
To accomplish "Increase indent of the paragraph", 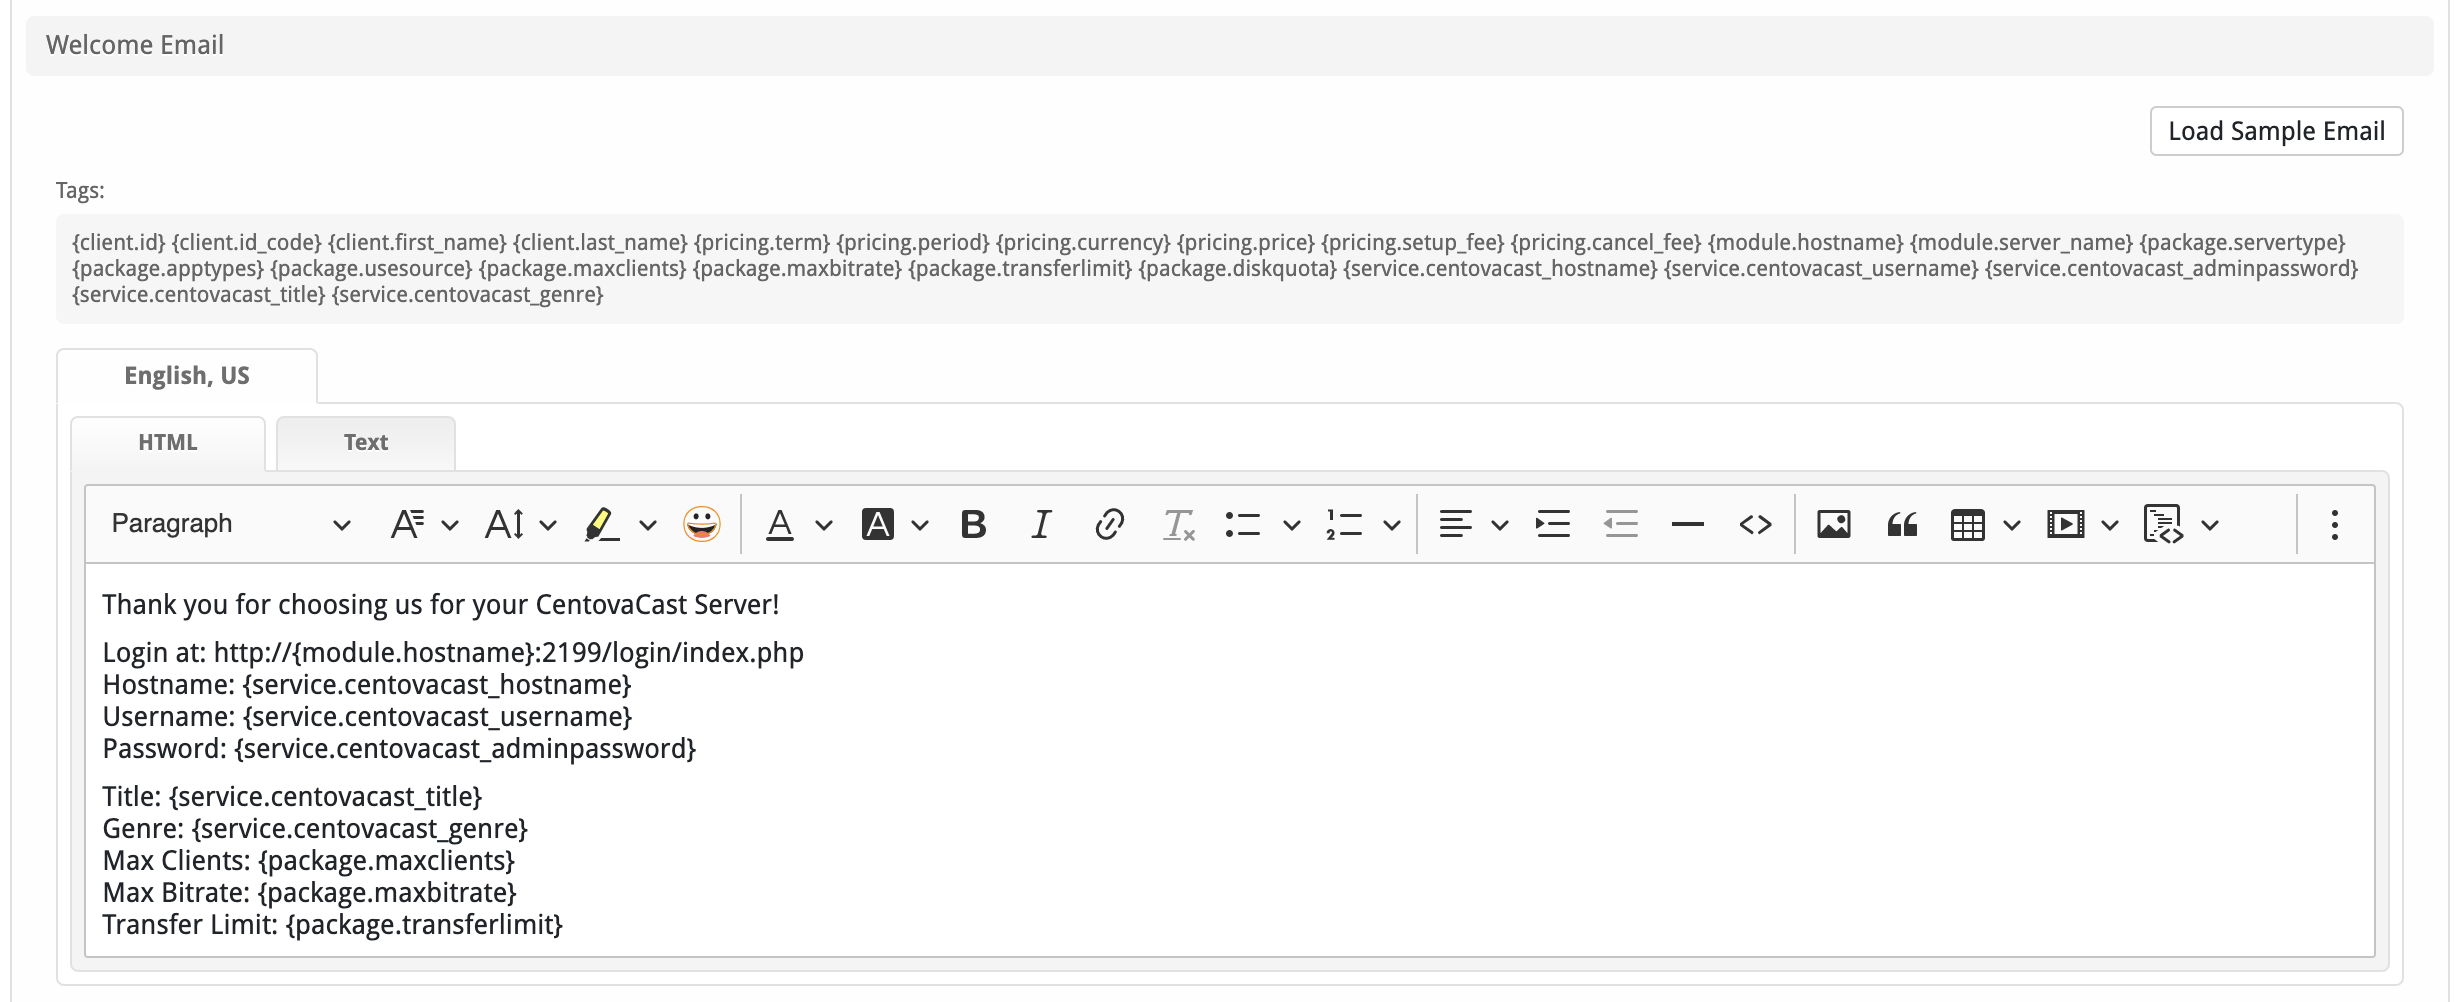I will tap(1552, 524).
